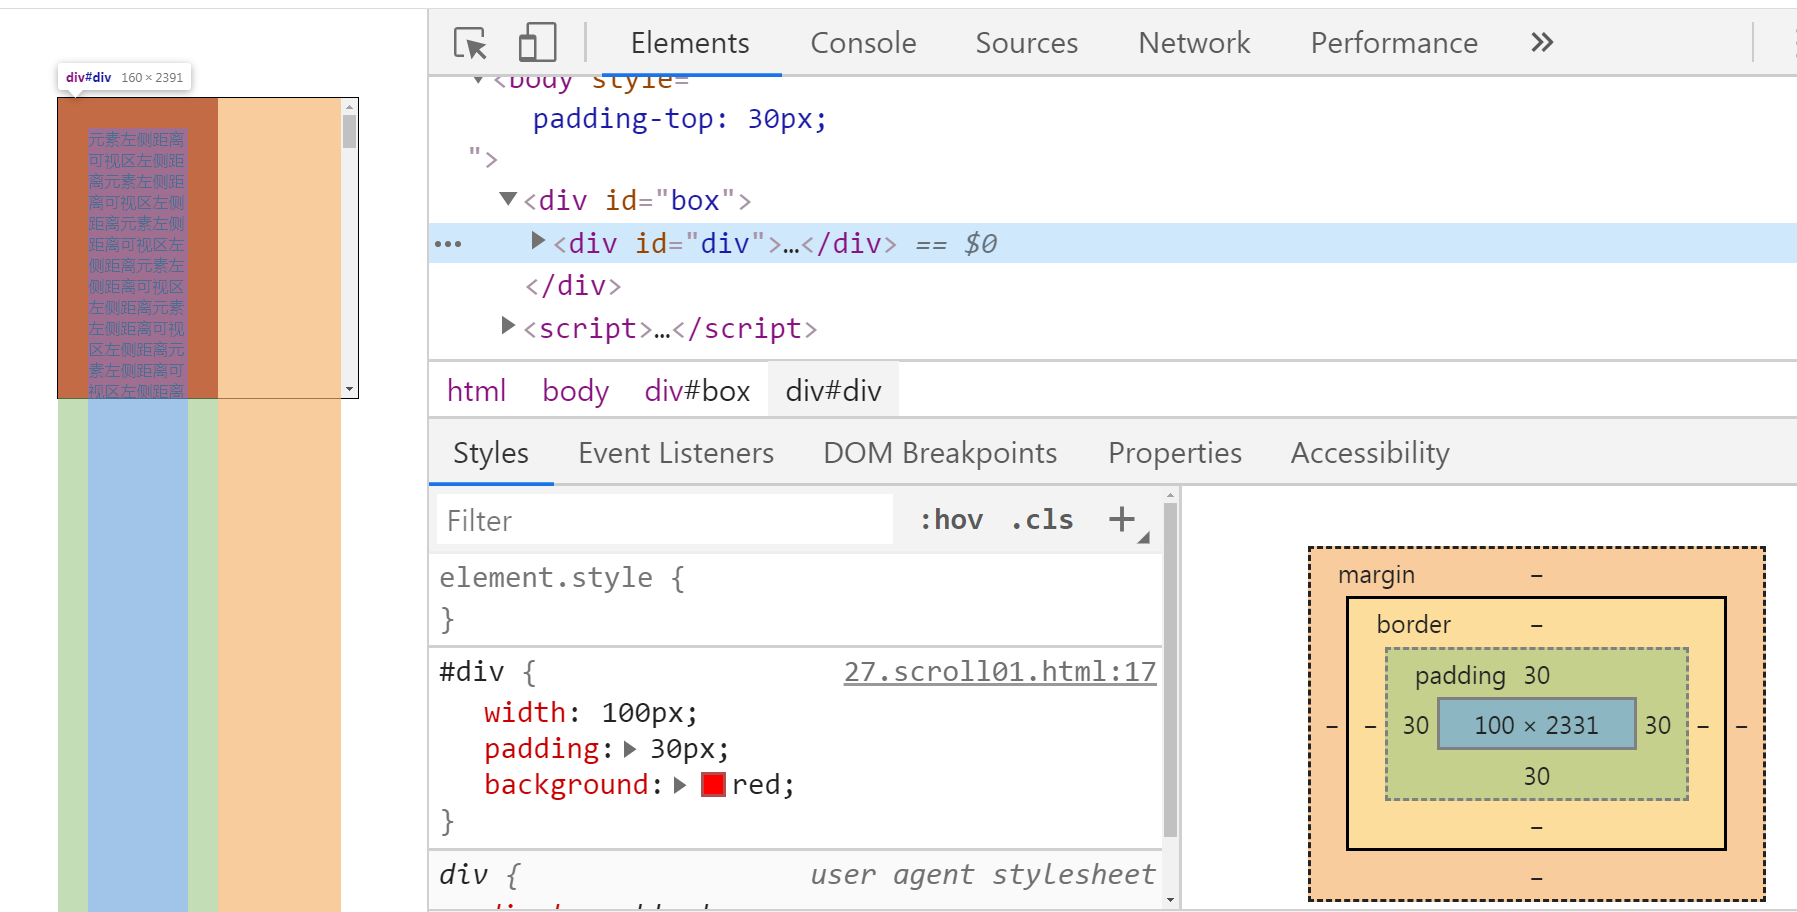1797x912 pixels.
Task: Click the #div selector text
Action: 471,672
